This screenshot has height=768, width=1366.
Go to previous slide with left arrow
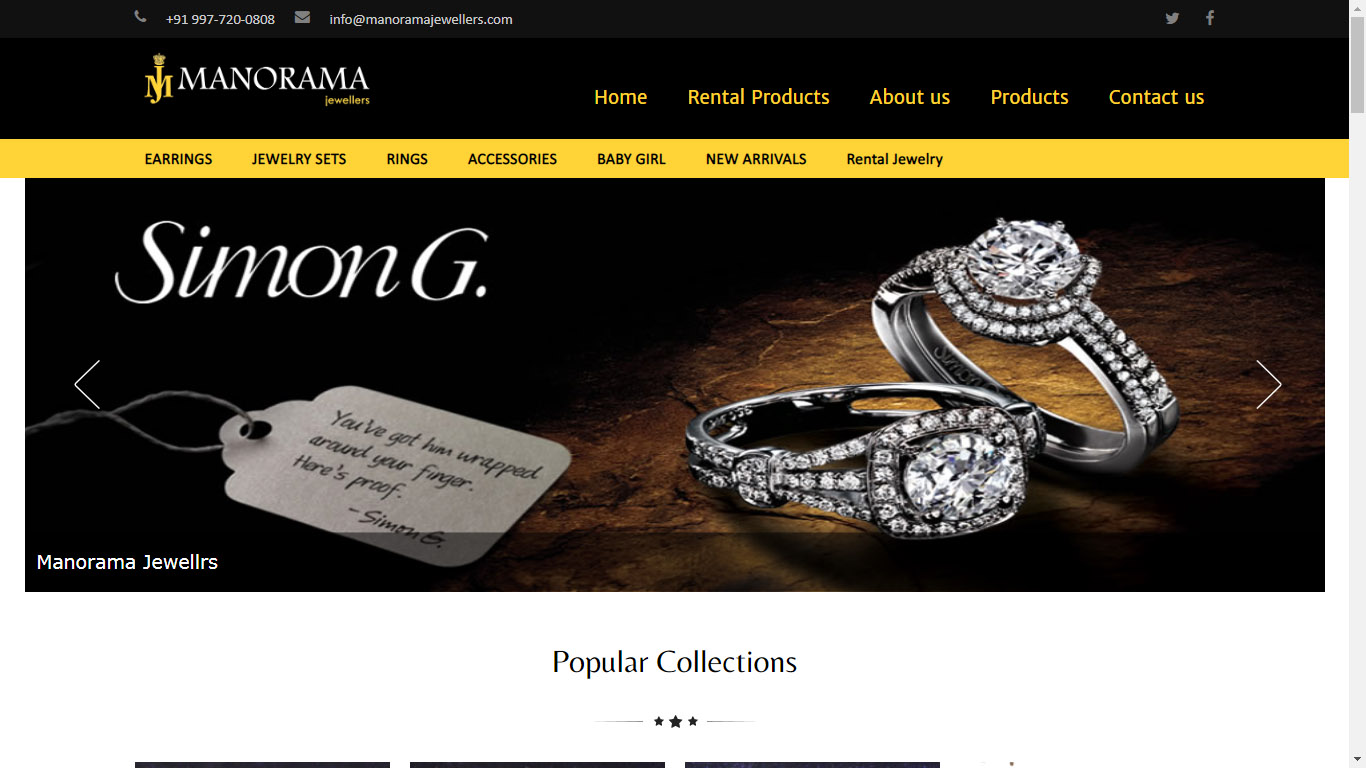pos(88,384)
